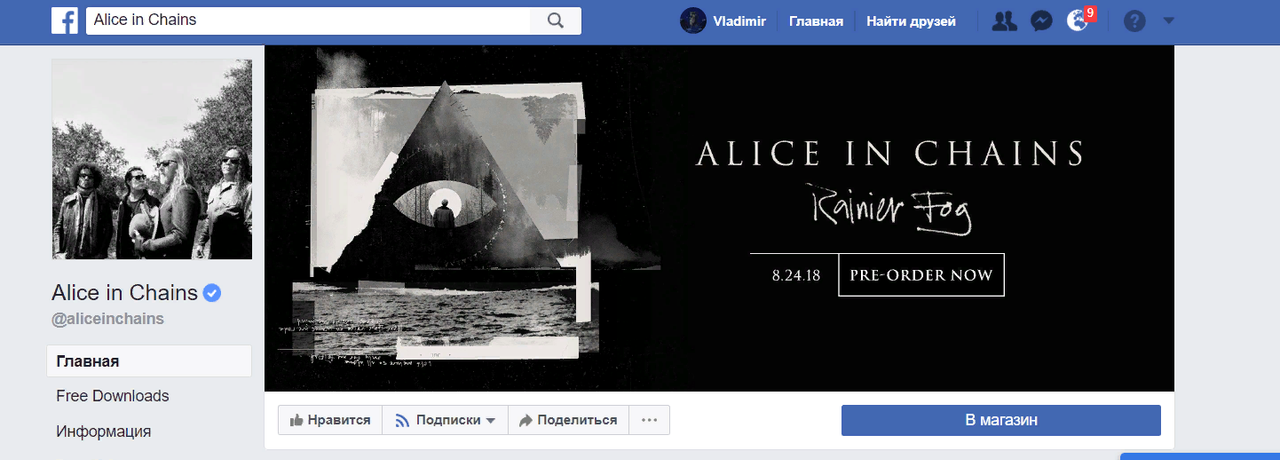The height and width of the screenshot is (460, 1280).
Task: Click the Нравится like button
Action: click(x=330, y=420)
